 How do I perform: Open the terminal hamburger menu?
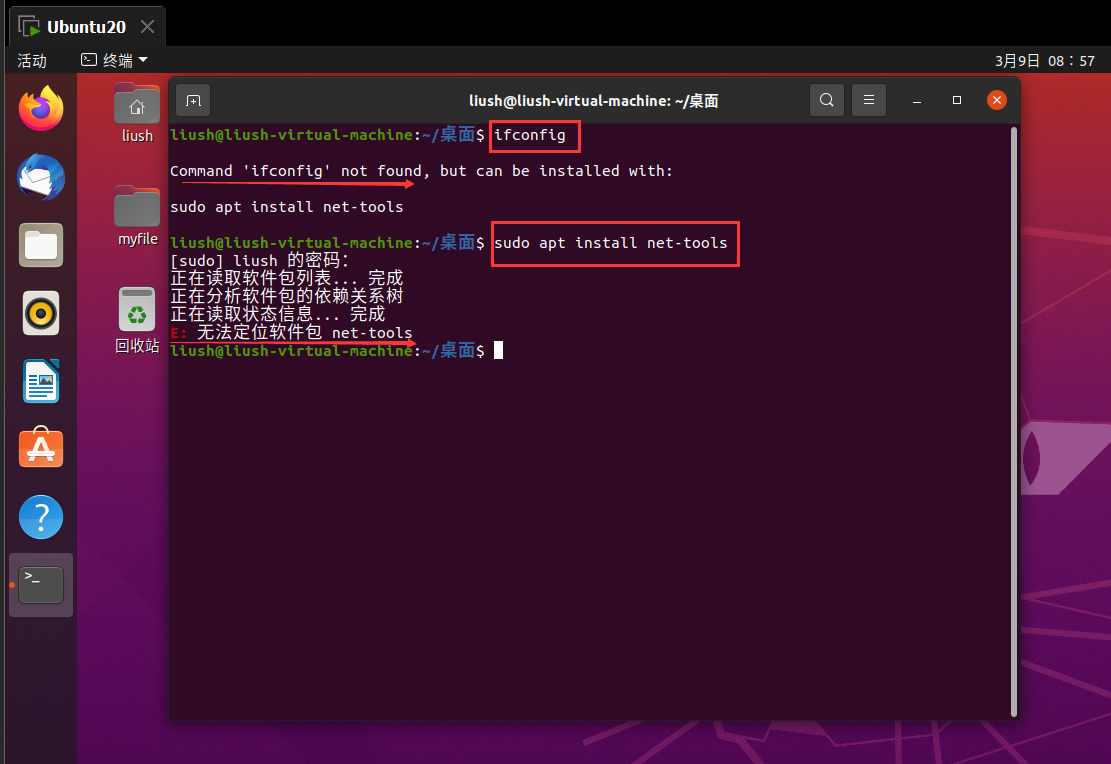pyautogui.click(x=868, y=100)
